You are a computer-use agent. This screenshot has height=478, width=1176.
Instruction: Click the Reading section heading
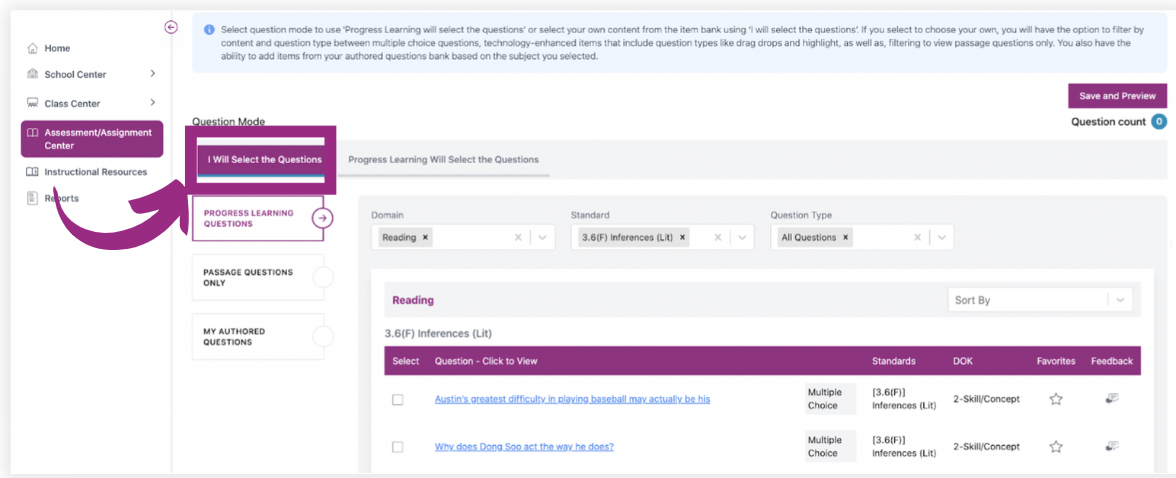click(x=413, y=300)
